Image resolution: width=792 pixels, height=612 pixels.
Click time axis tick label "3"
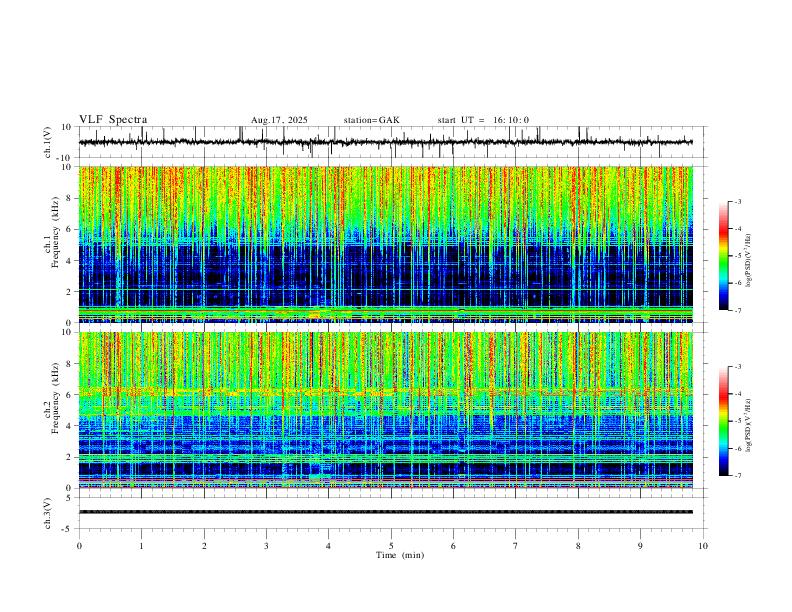click(x=266, y=546)
